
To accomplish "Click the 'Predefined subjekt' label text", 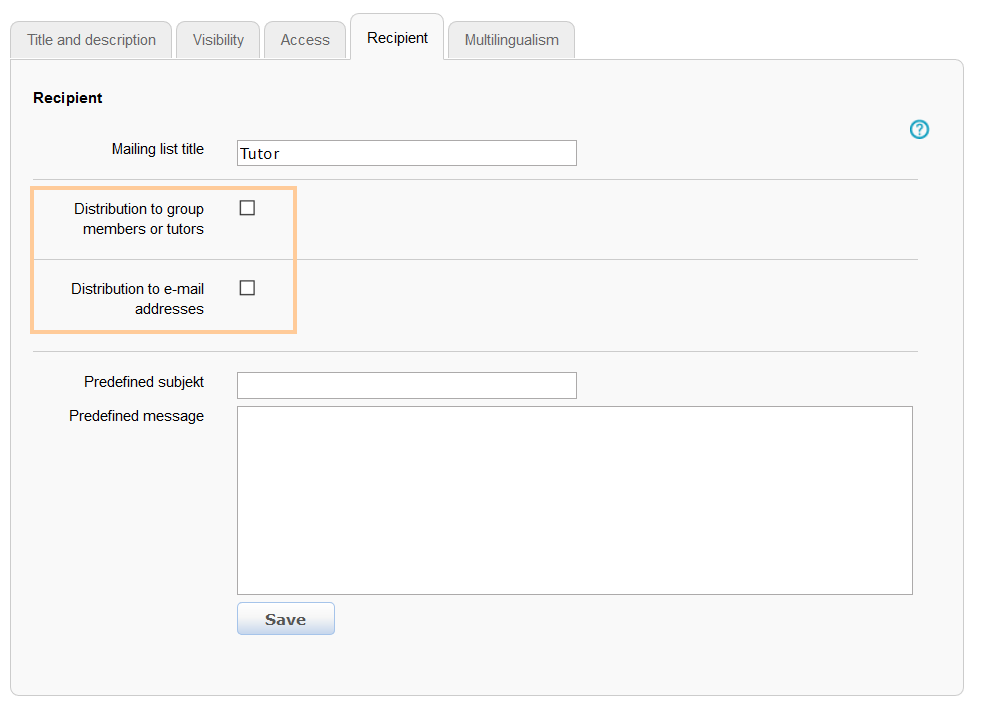I will tap(144, 382).
